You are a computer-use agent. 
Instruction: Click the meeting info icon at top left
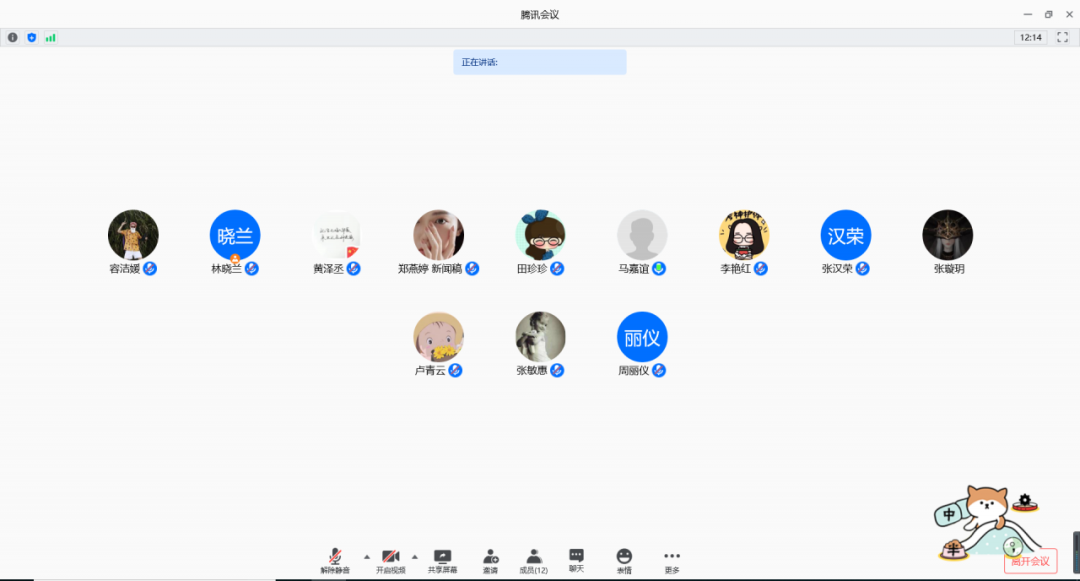(13, 37)
